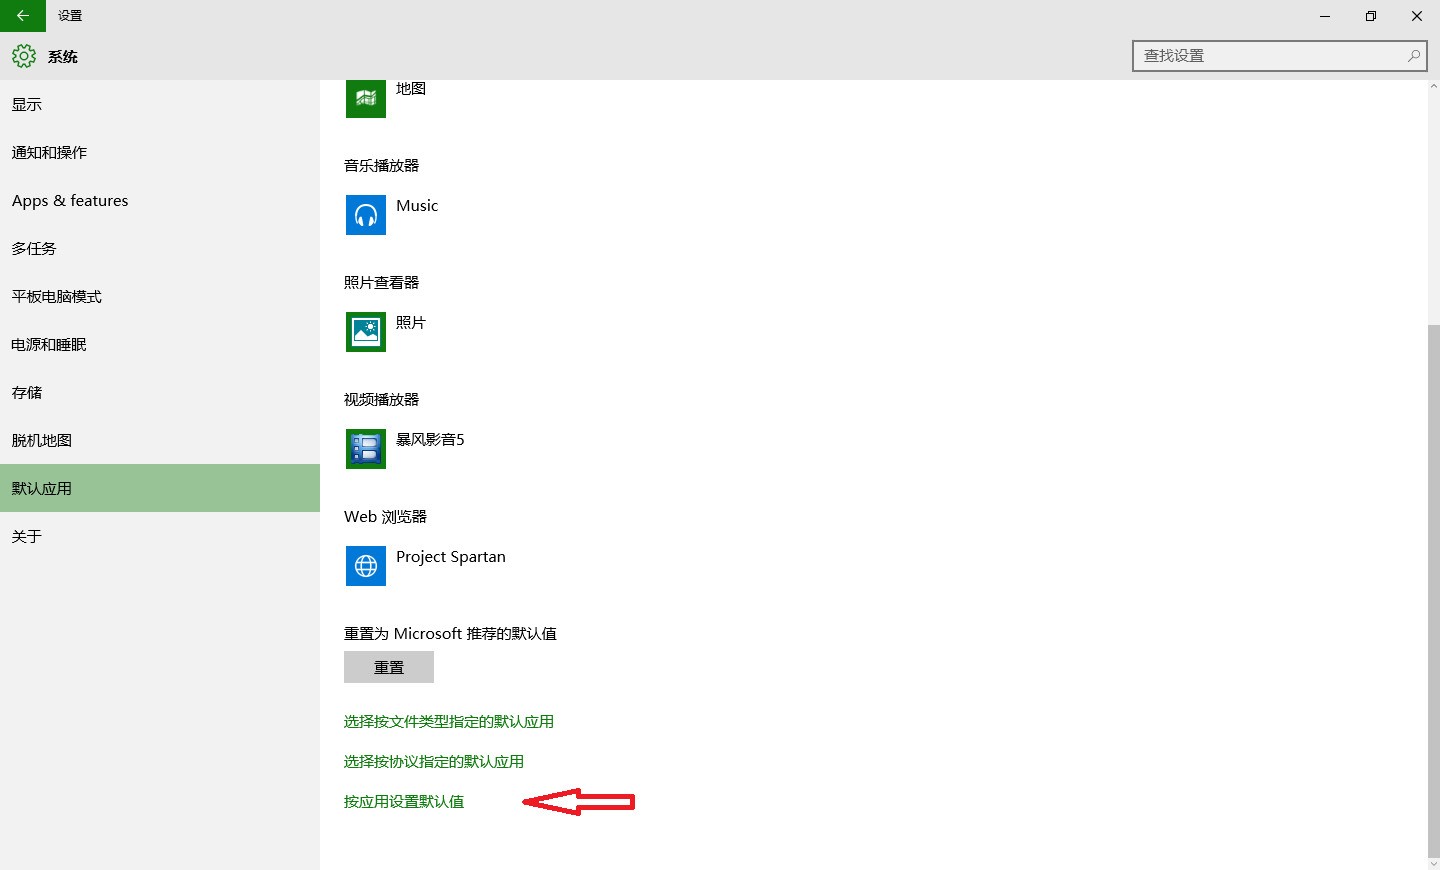Click the scrollbar down arrow
Image resolution: width=1440 pixels, height=870 pixels.
coord(1434,863)
